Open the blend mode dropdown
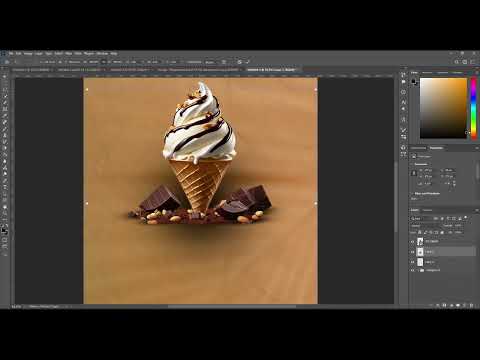This screenshot has width=480, height=360. pyautogui.click(x=426, y=226)
